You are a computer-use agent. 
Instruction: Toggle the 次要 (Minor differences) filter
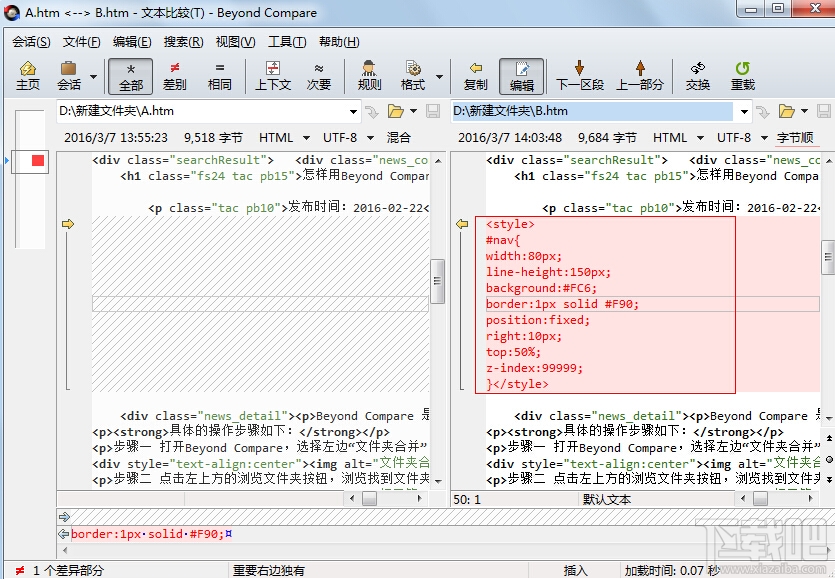pos(319,75)
